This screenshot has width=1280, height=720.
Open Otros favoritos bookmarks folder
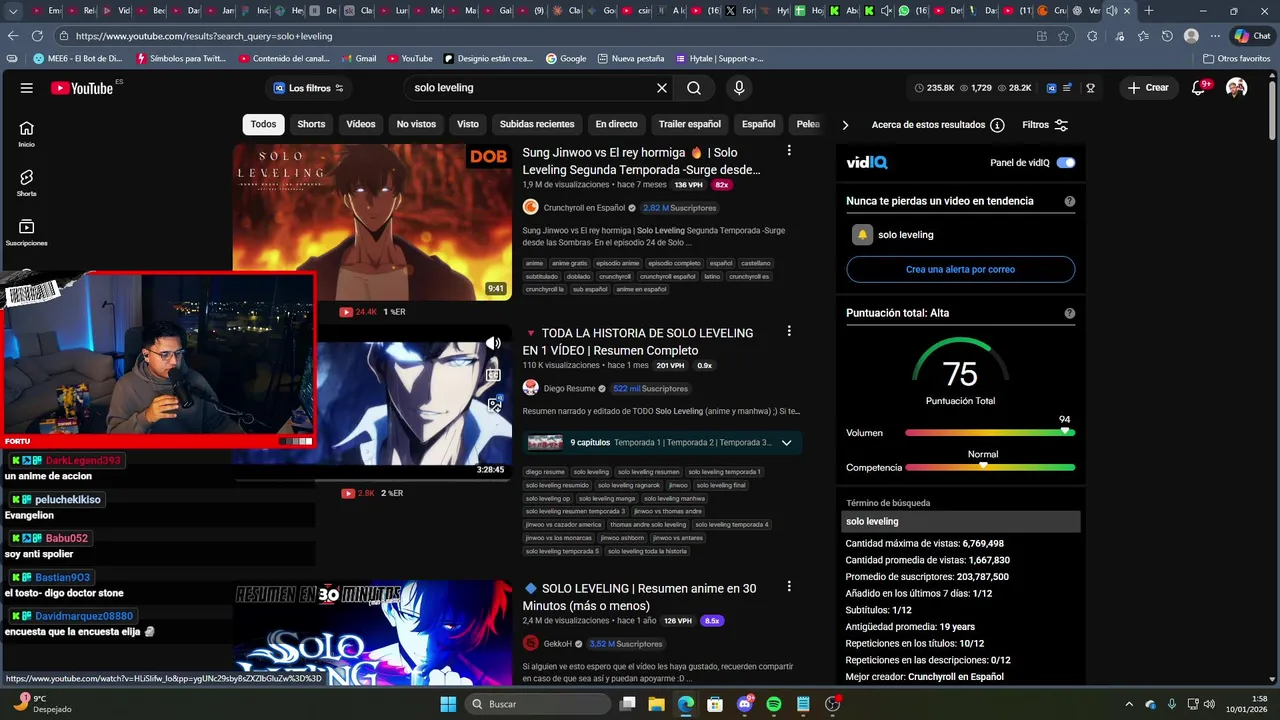point(1236,59)
